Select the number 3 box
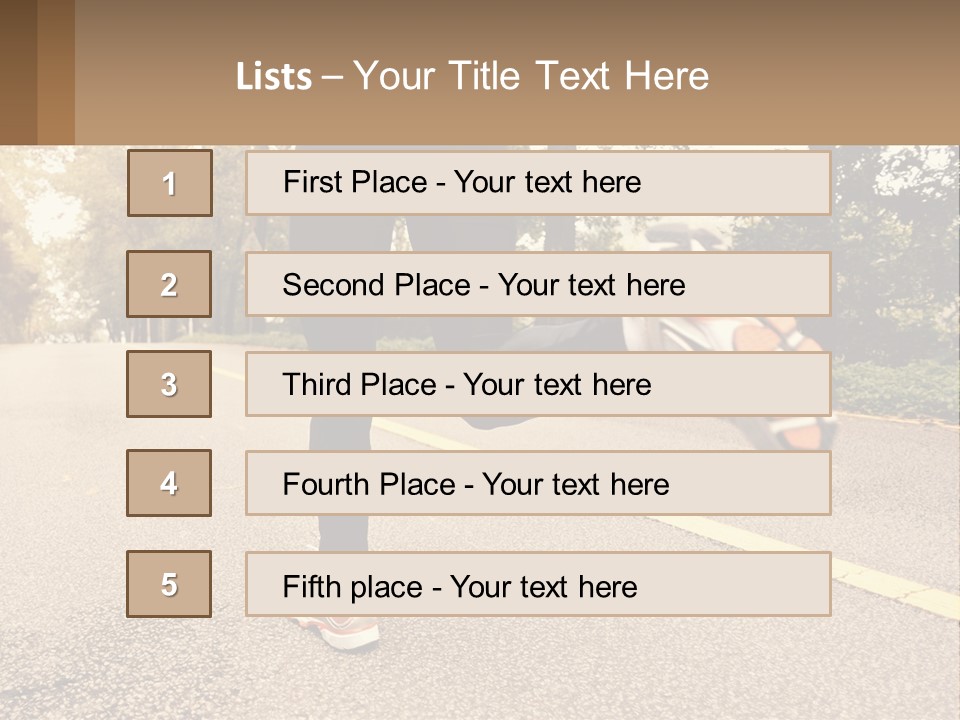Viewport: 960px width, 720px height. 169,384
